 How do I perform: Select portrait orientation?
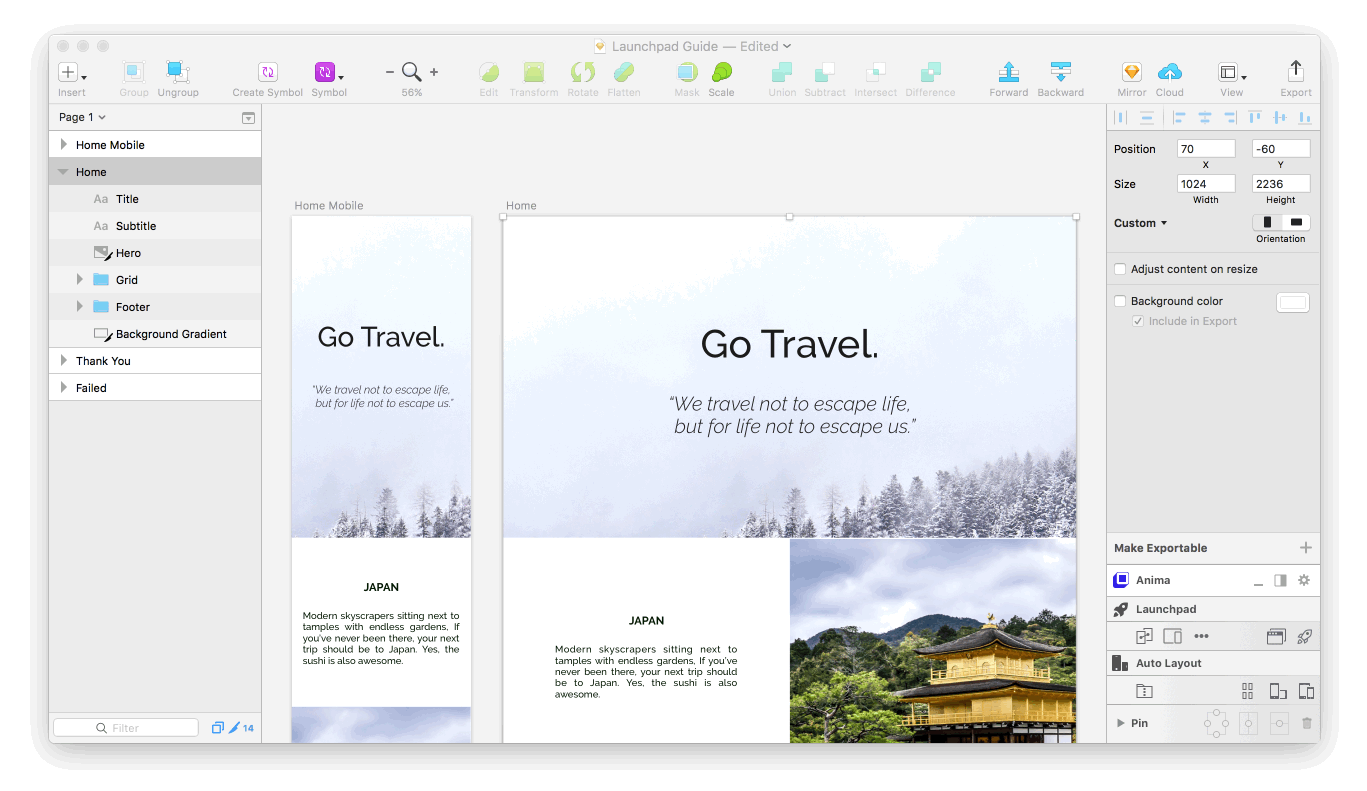1267,222
